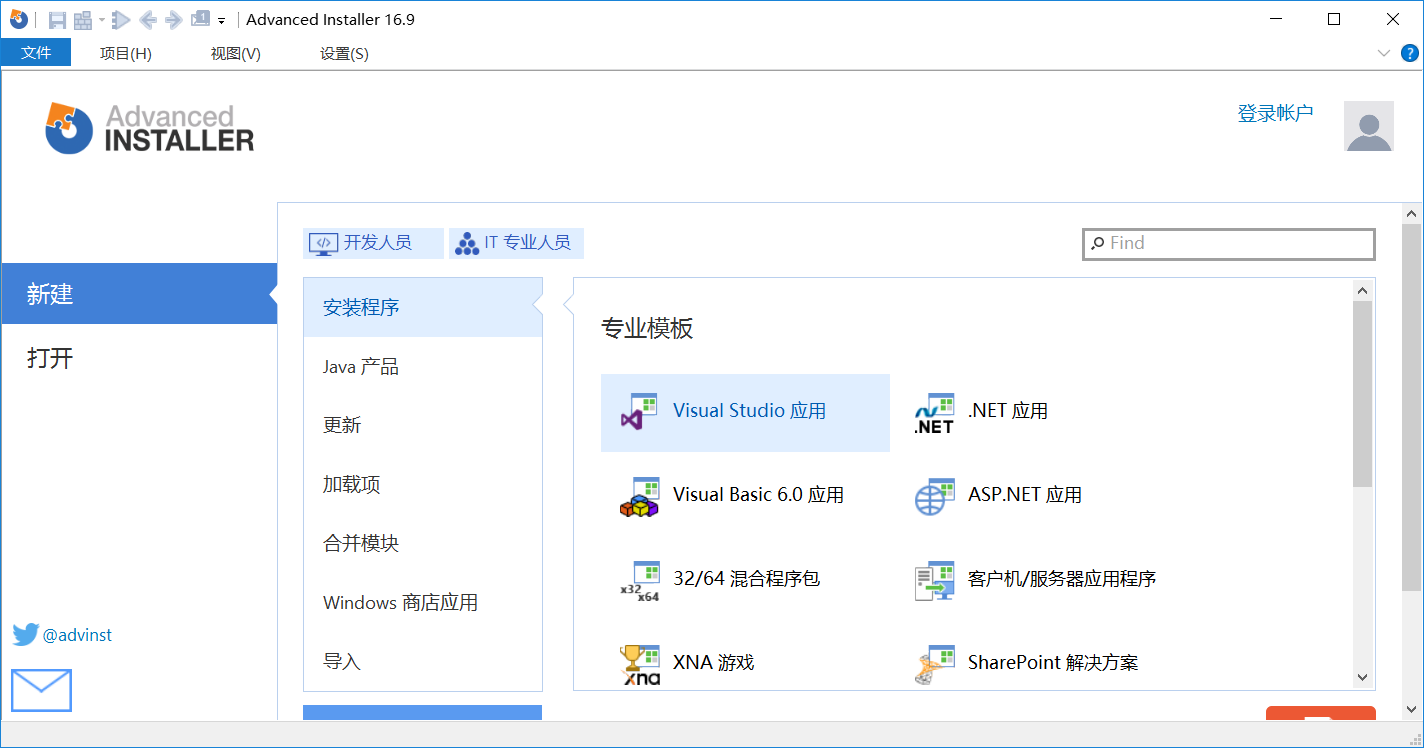Click the magnifier icon in Find box
Image resolution: width=1424 pixels, height=748 pixels.
(1097, 243)
